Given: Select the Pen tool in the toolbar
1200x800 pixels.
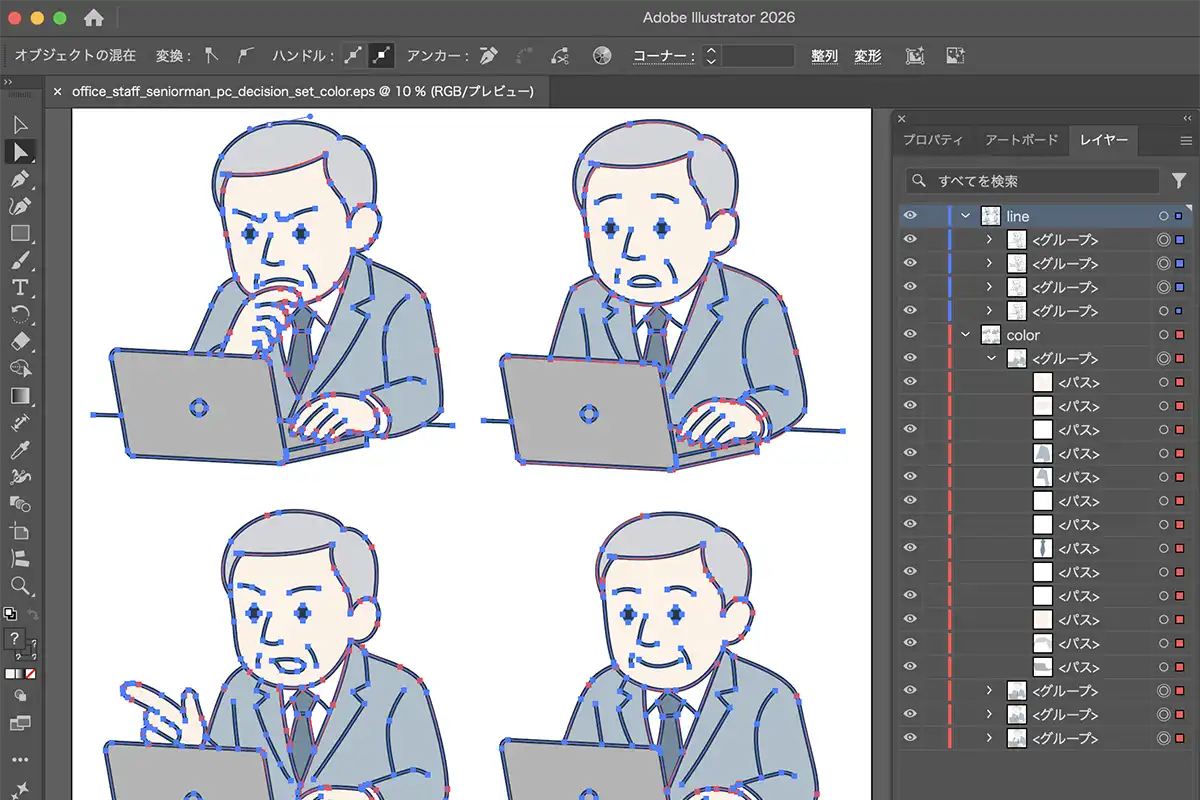Looking at the screenshot, I should tap(20, 182).
